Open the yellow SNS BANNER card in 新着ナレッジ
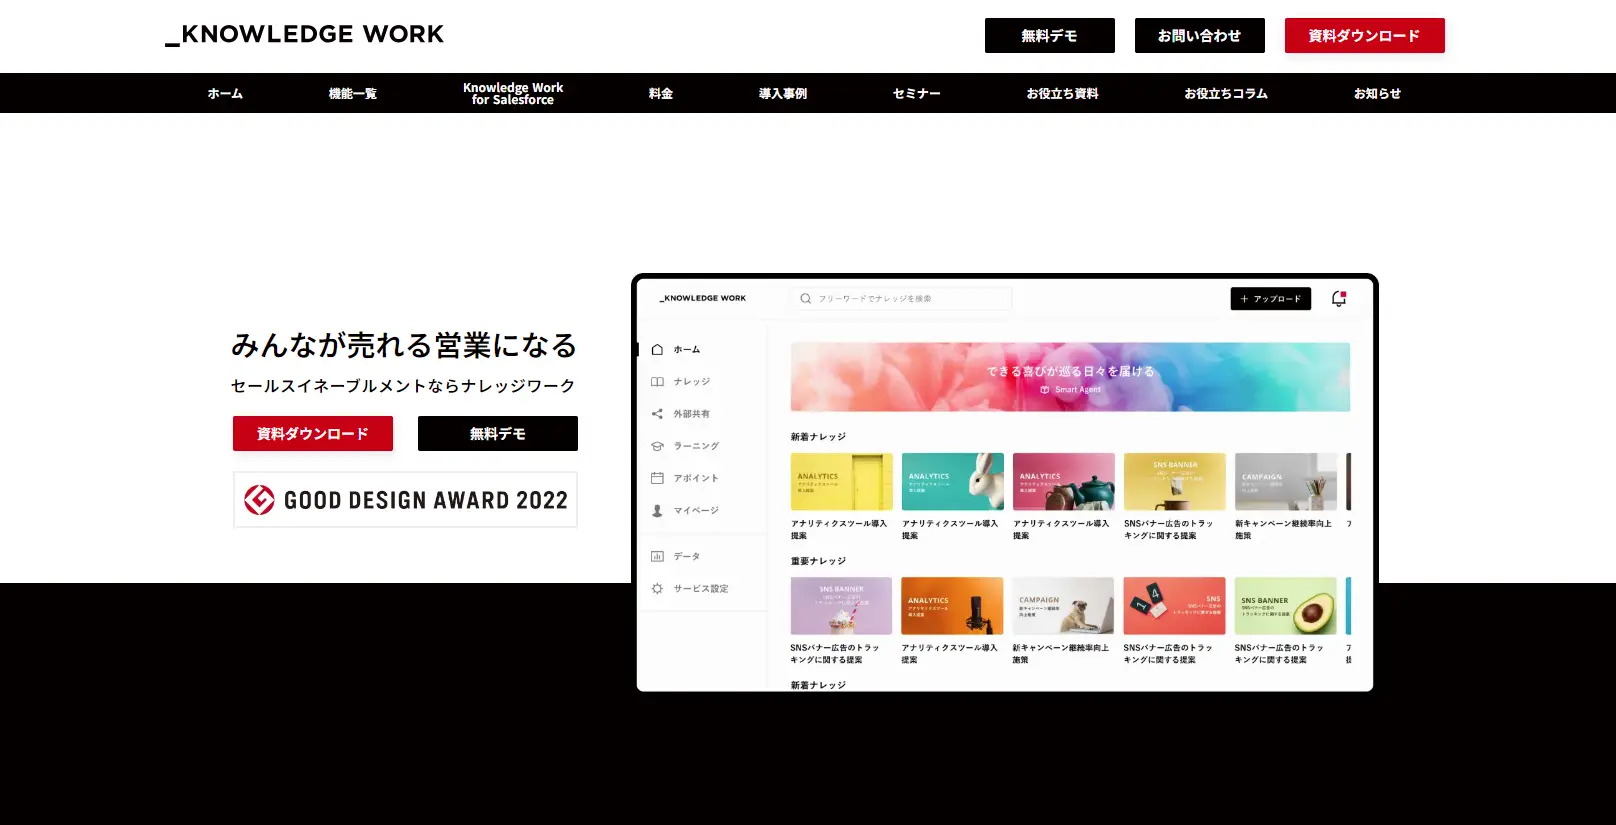Screen dimensions: 1616x825 point(1174,482)
